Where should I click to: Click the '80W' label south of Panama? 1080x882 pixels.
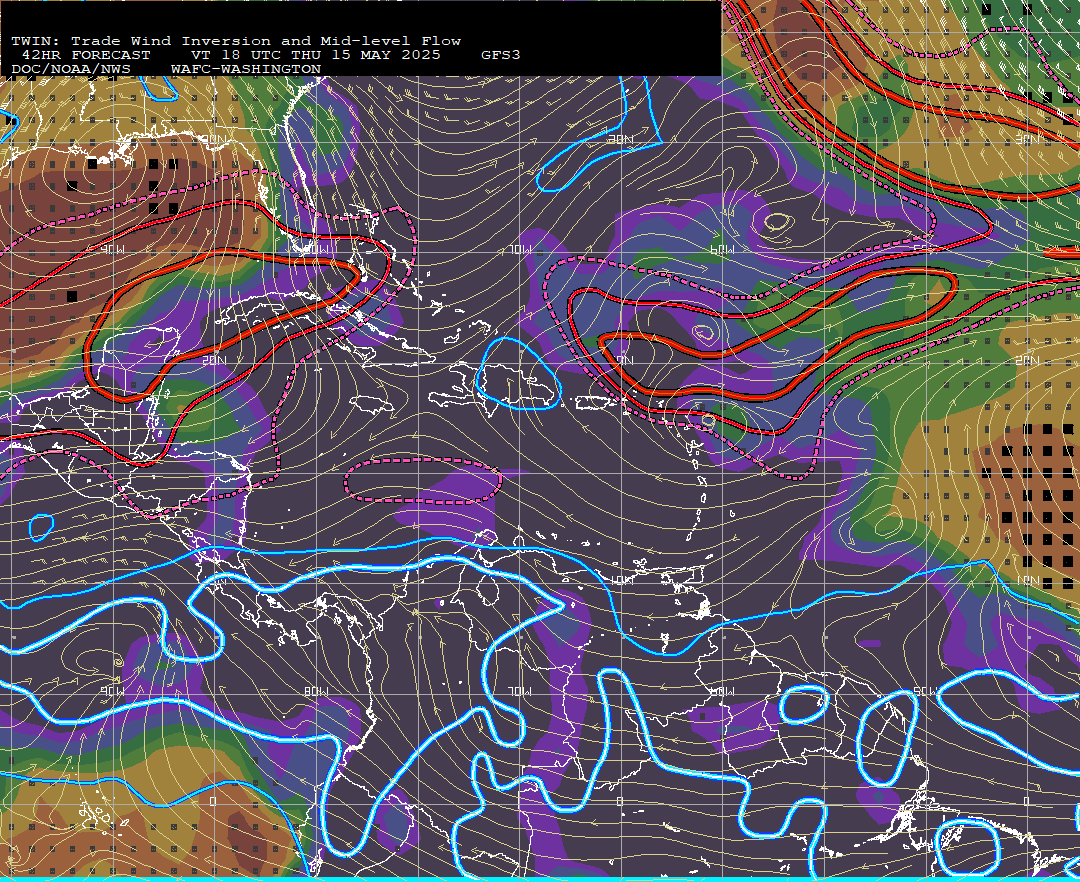[315, 691]
